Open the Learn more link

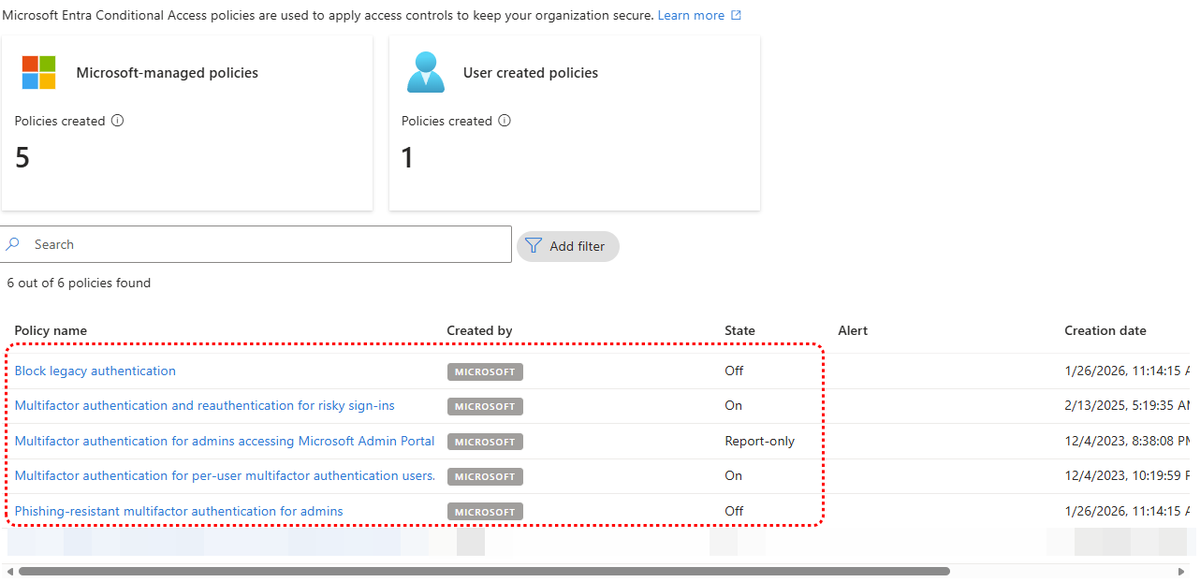691,16
